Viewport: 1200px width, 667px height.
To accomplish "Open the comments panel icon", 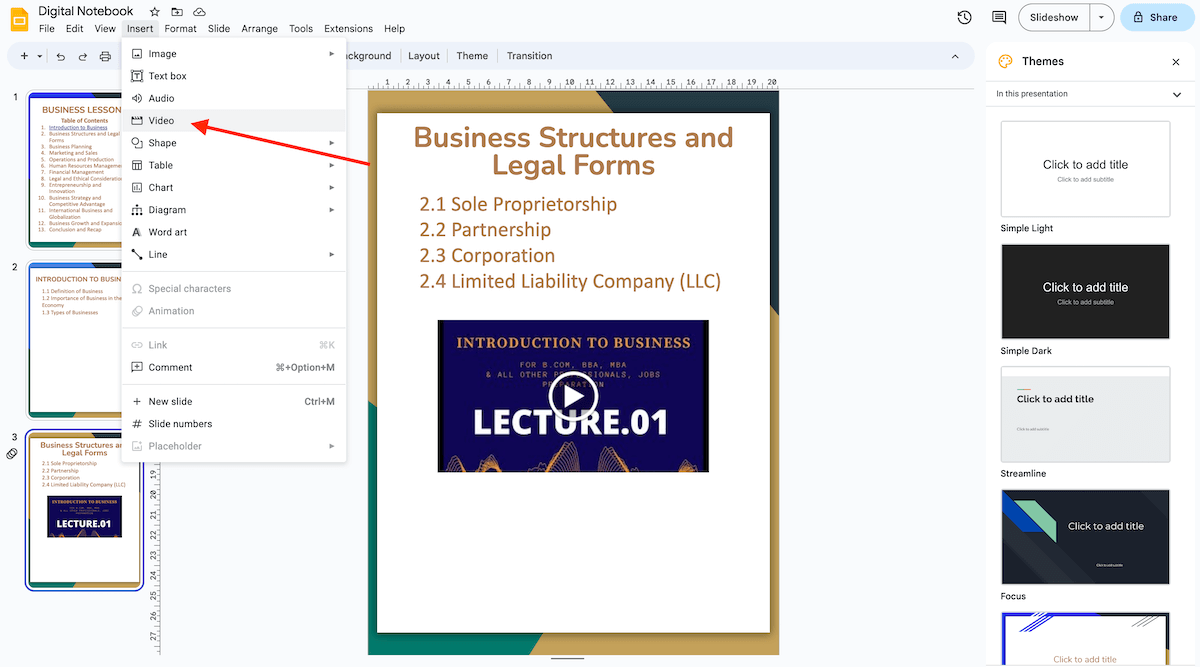I will point(999,17).
